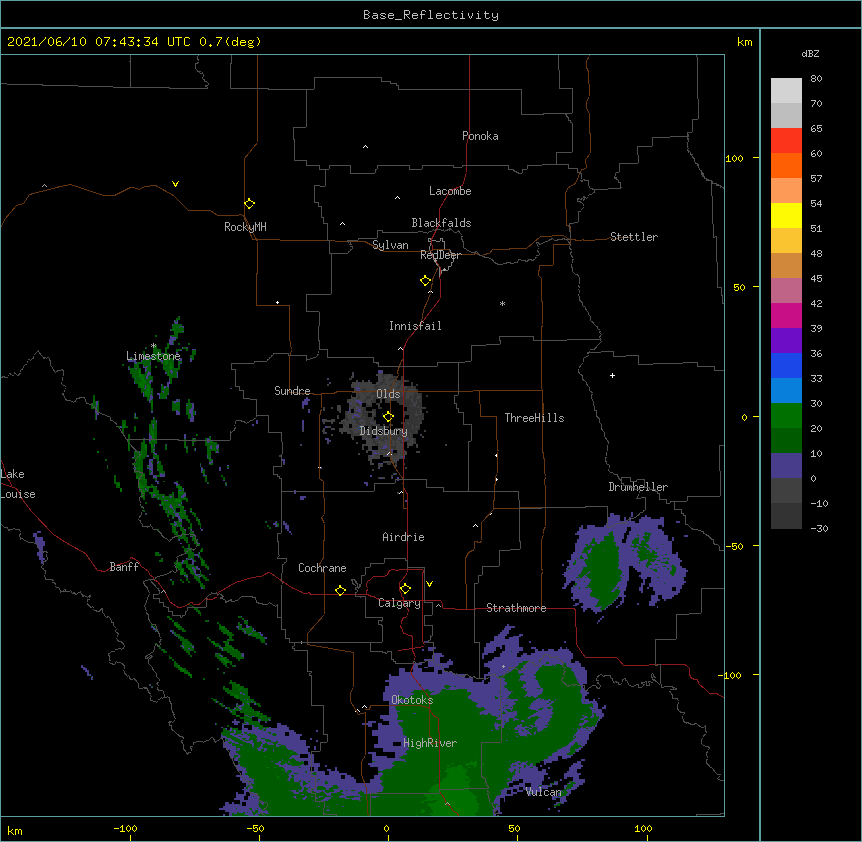
Task: Click the RedDeer city label
Action: click(x=440, y=255)
